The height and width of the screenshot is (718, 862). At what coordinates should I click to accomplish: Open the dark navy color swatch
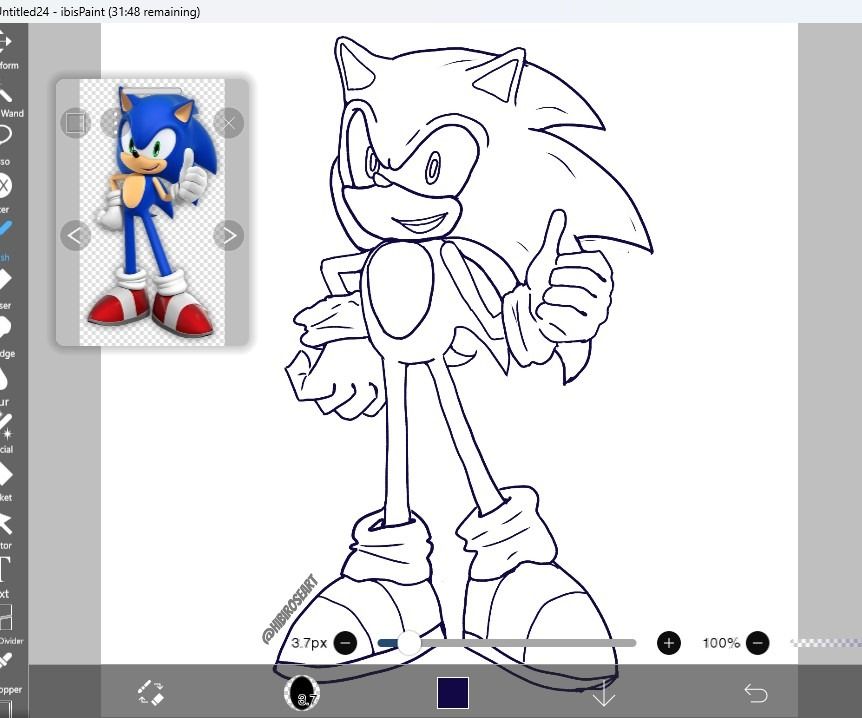(453, 693)
